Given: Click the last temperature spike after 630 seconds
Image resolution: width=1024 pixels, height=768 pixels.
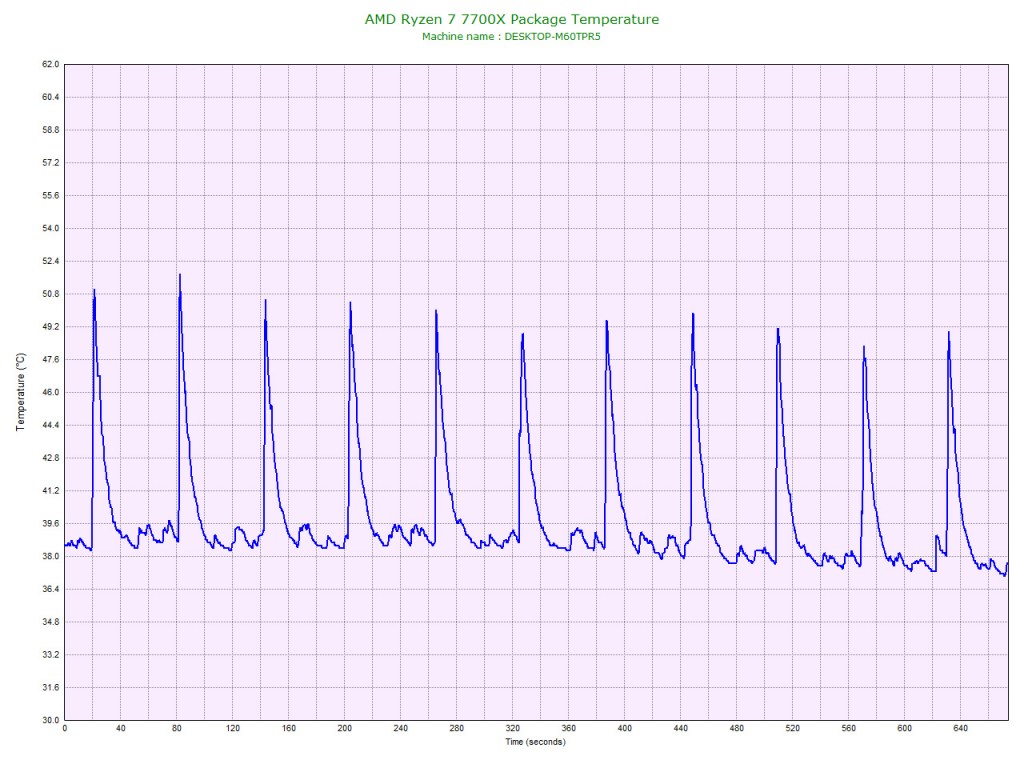Looking at the screenshot, I should click(948, 332).
